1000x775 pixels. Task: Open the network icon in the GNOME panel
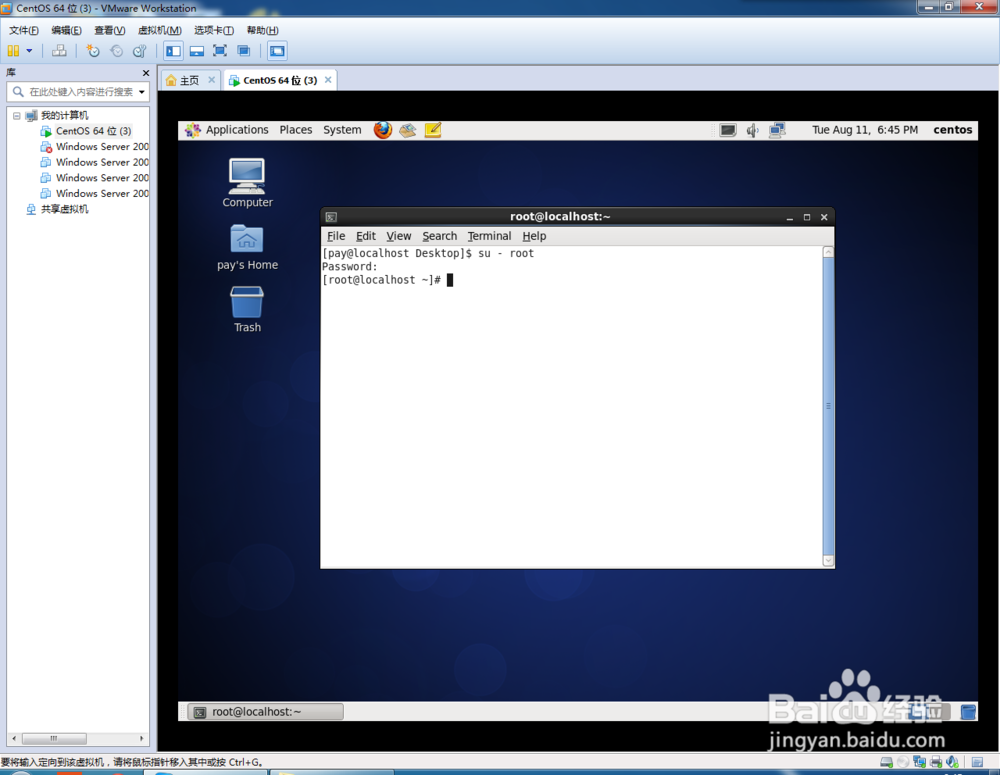click(x=778, y=130)
